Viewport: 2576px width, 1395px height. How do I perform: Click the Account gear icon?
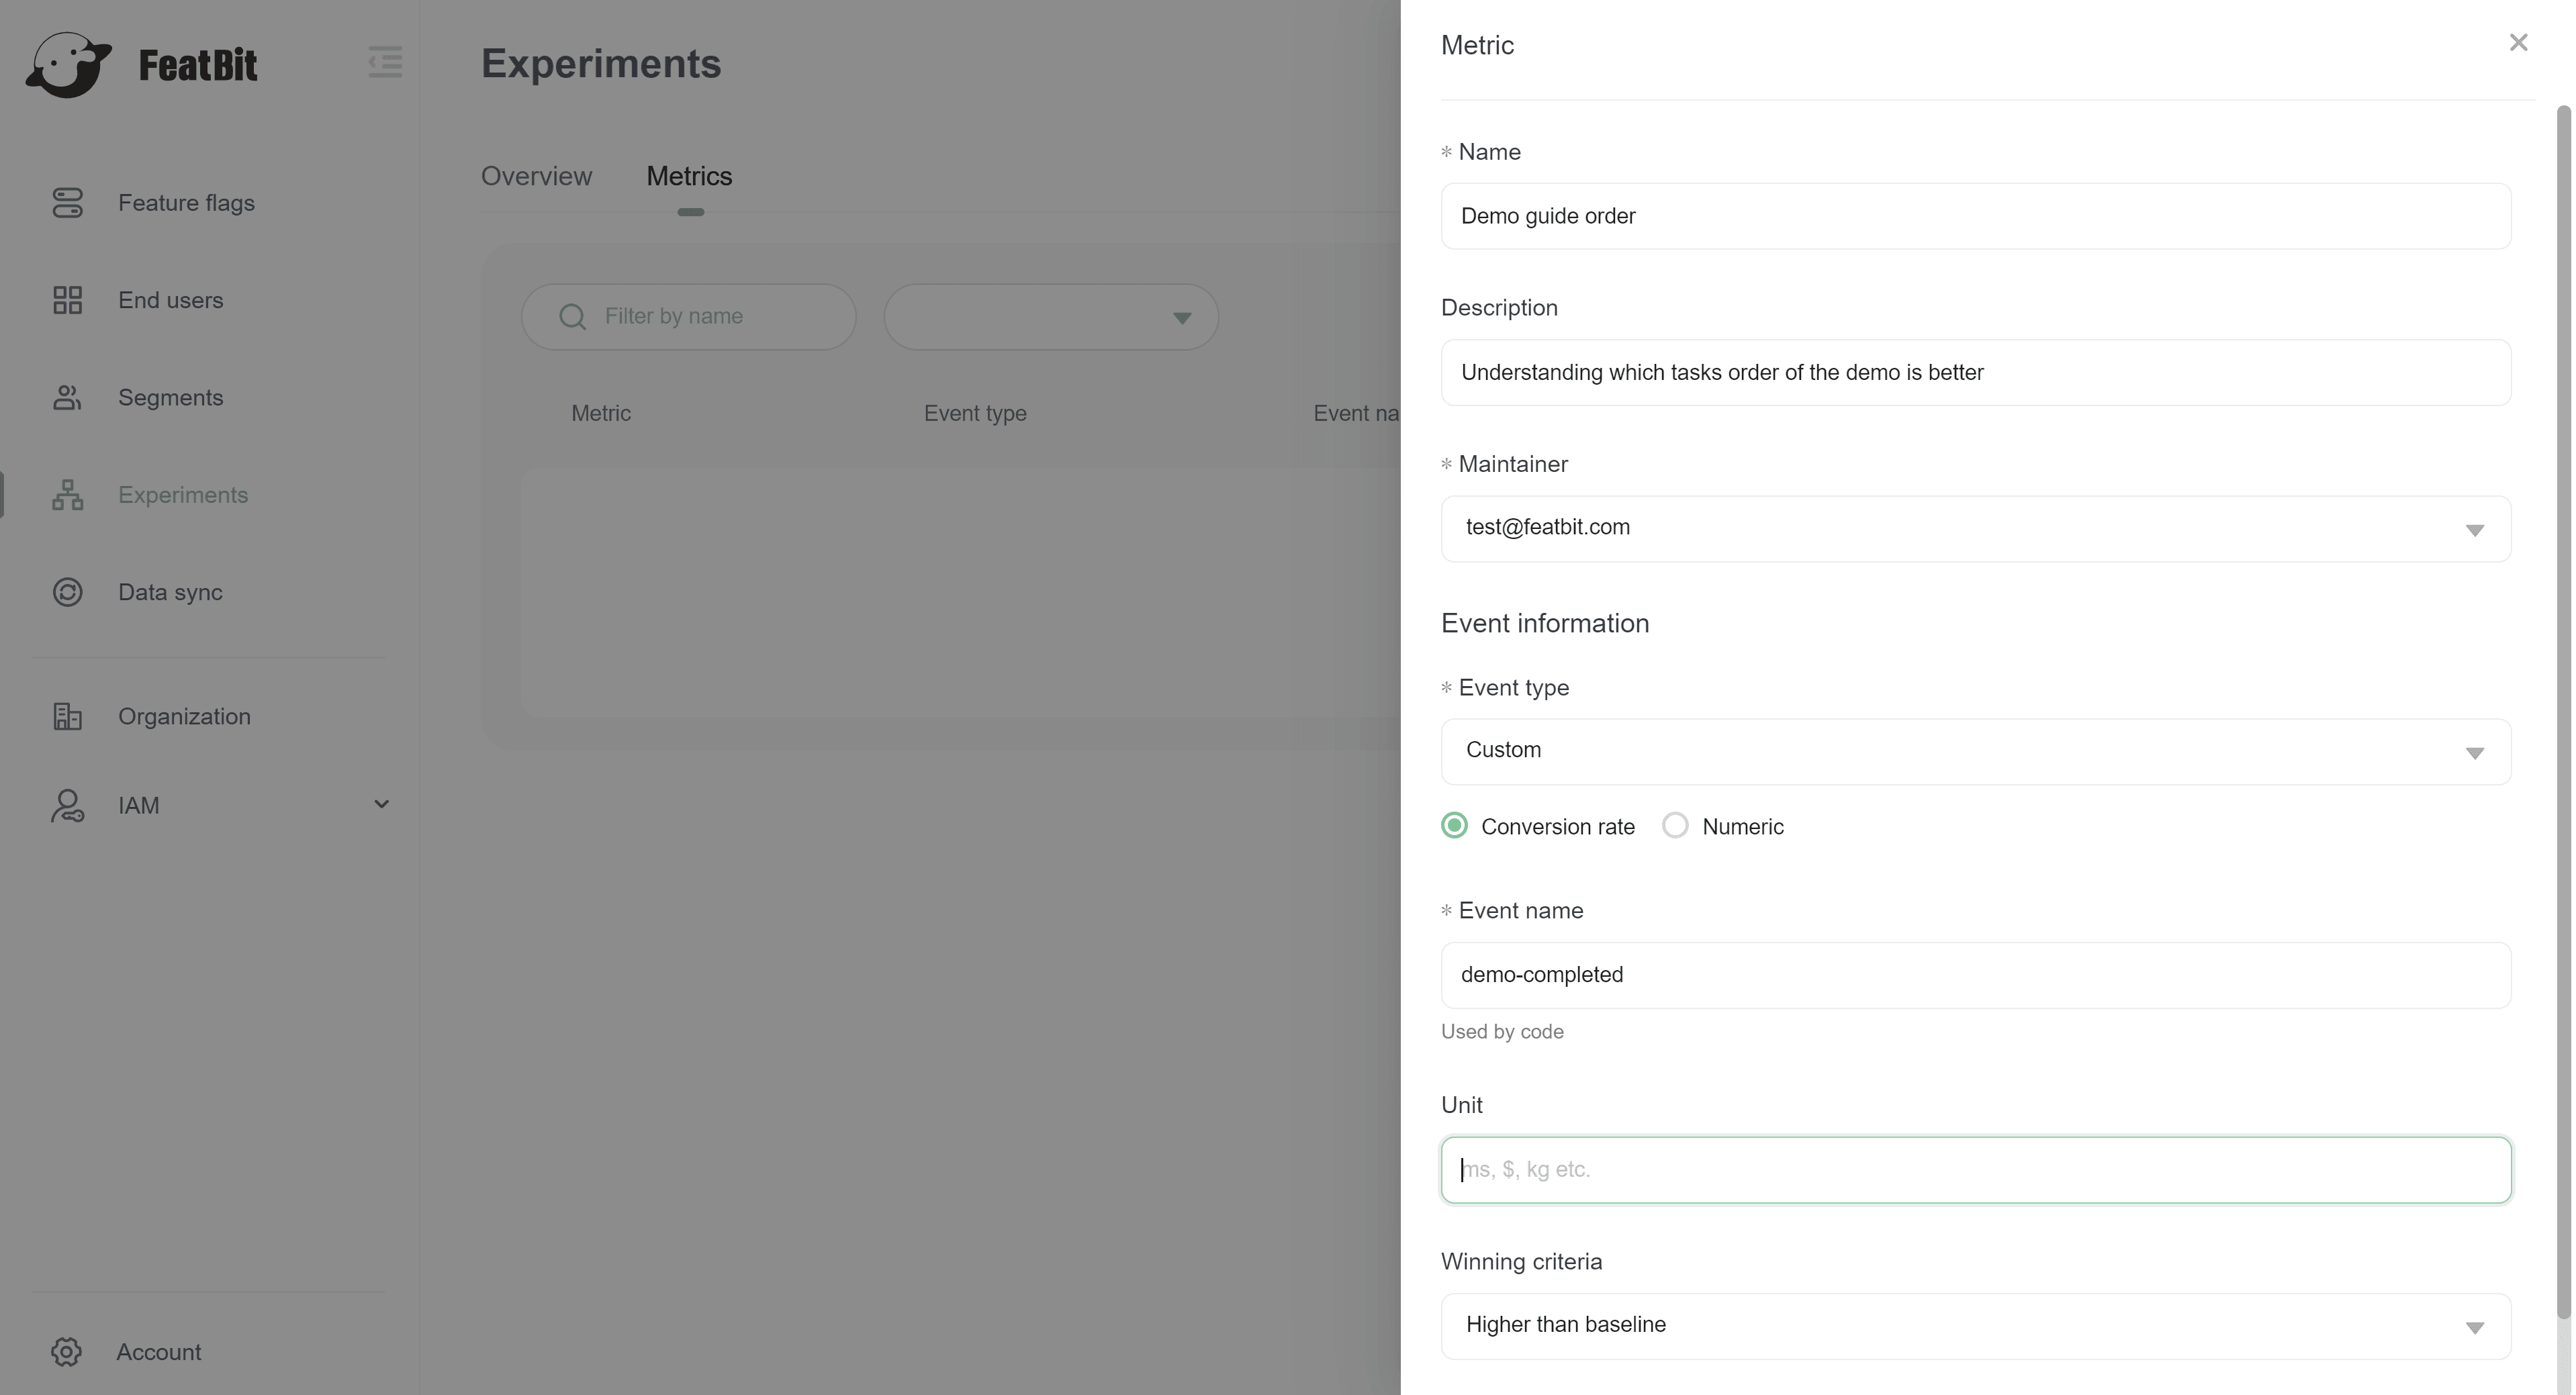pos(66,1352)
